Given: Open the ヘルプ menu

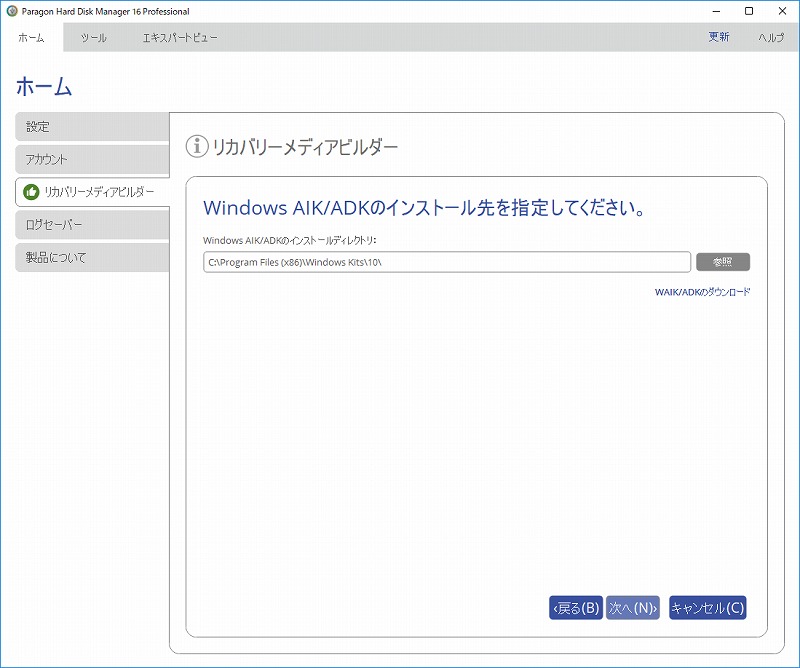Looking at the screenshot, I should pyautogui.click(x=771, y=37).
